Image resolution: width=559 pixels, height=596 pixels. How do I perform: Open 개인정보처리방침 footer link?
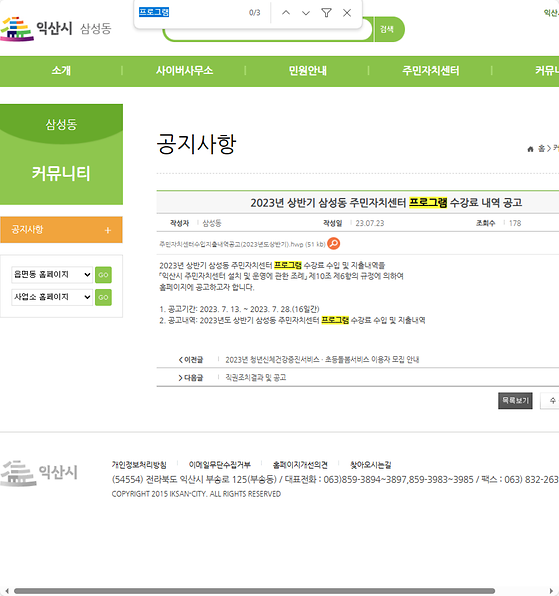139,464
